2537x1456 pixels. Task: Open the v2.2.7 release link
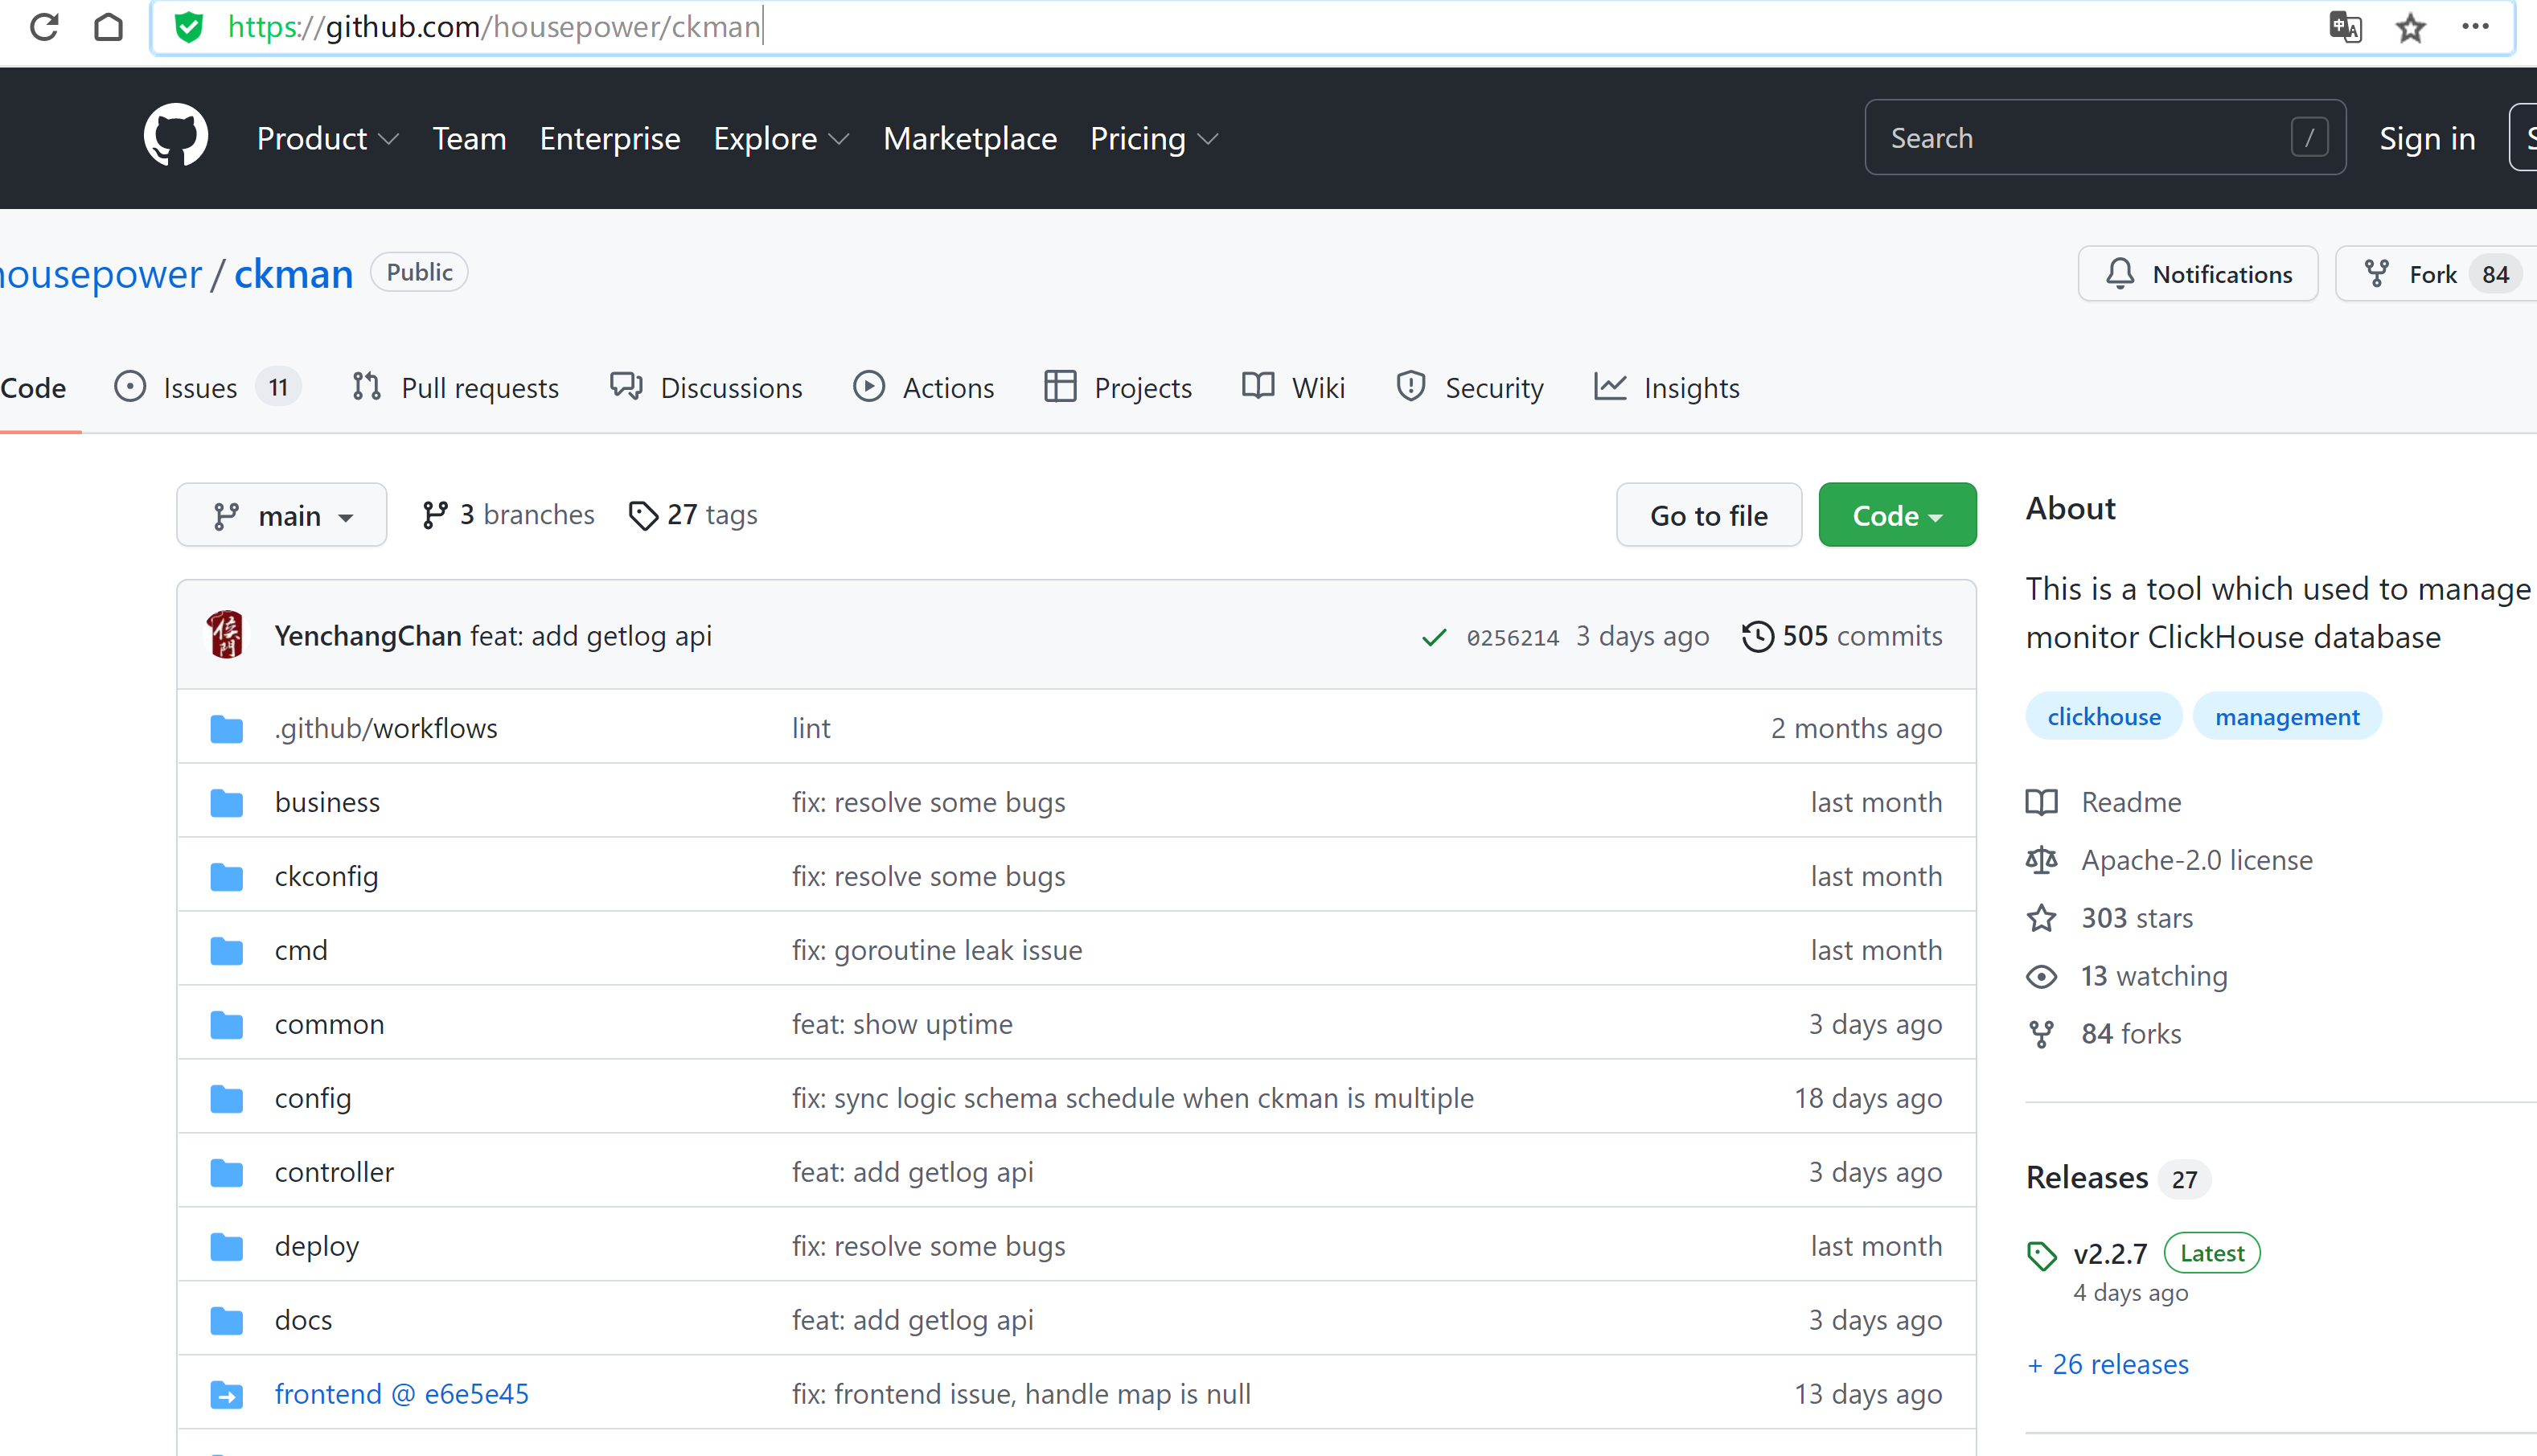(2110, 1254)
